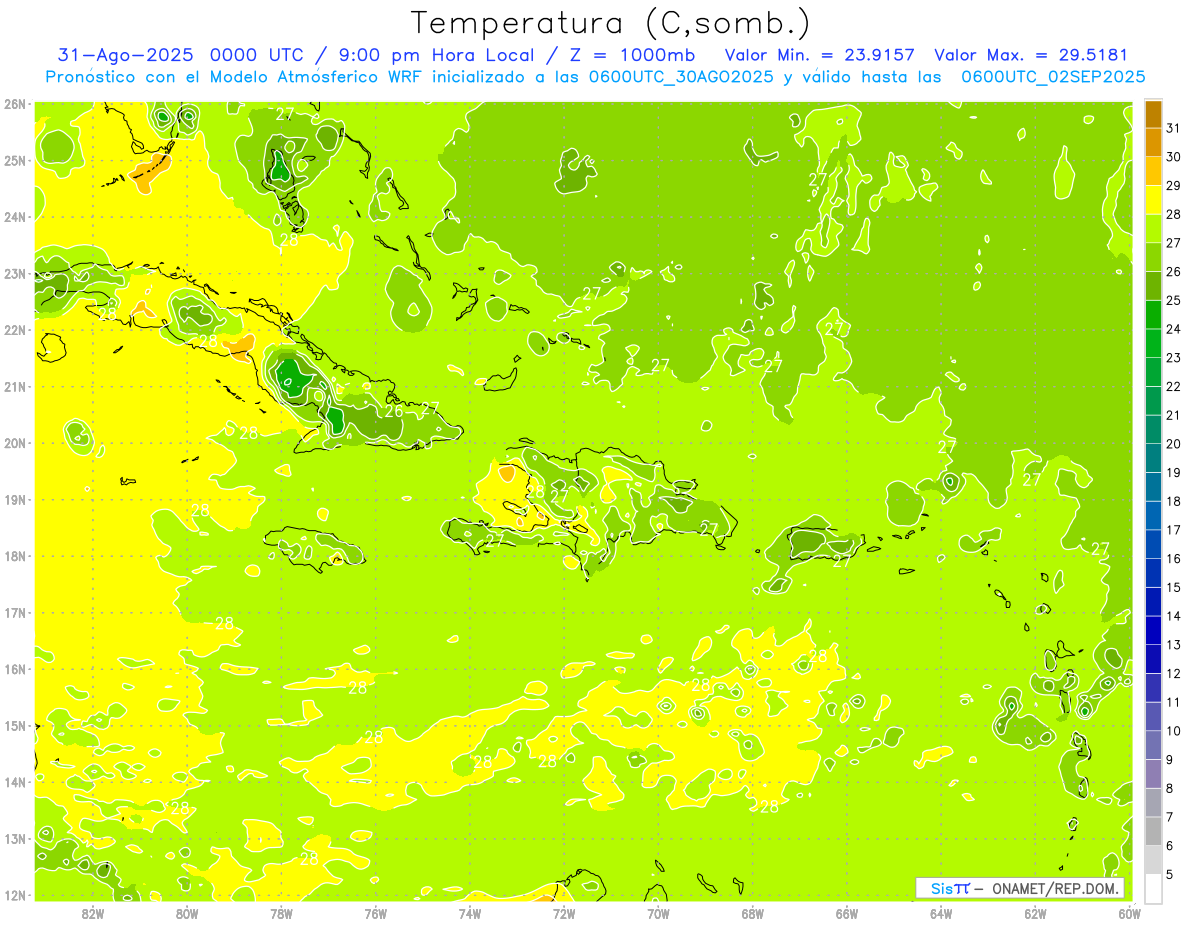Viewport: 1200px width, 927px height.
Task: Click the '15N' latitude axis label
Action: 14,725
